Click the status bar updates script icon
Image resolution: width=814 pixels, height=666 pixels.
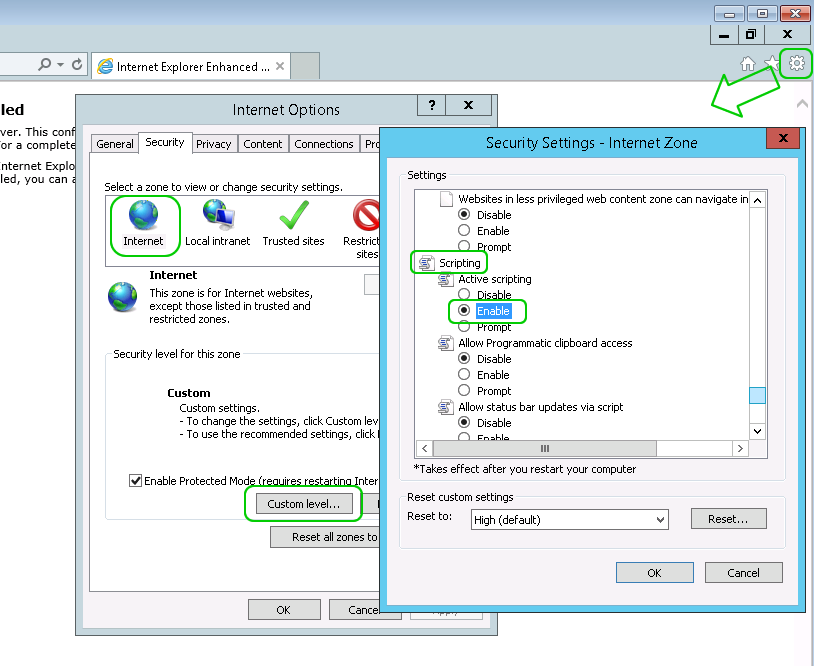[x=445, y=407]
